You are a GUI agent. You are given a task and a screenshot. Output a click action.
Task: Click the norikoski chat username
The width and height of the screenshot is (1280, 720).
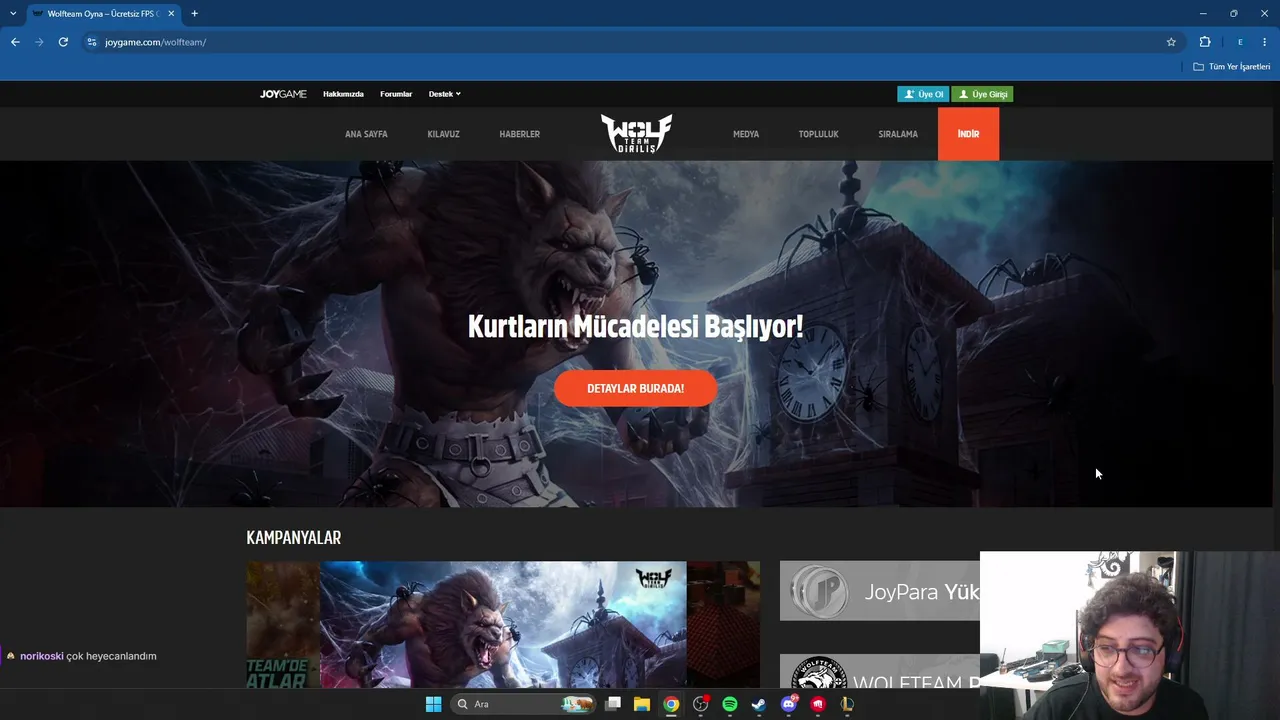tap(42, 656)
